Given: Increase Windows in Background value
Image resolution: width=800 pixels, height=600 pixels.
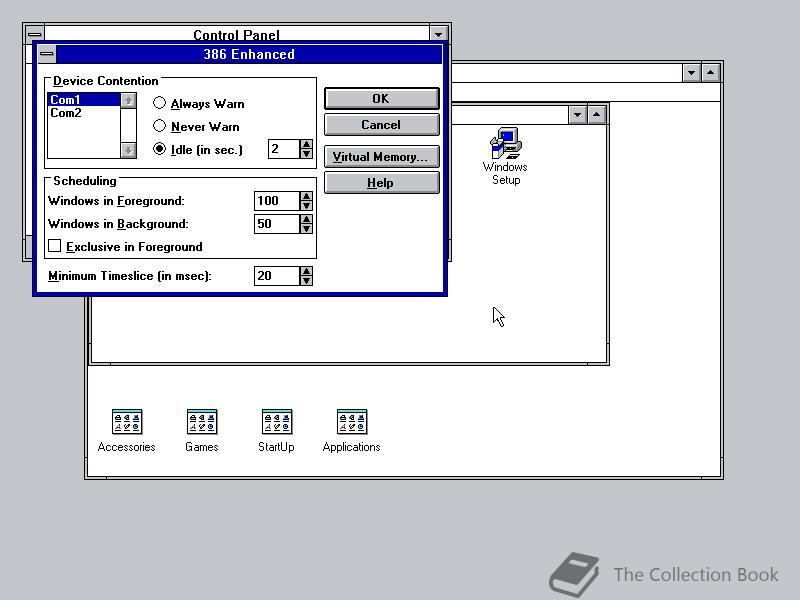Looking at the screenshot, I should [x=306, y=219].
